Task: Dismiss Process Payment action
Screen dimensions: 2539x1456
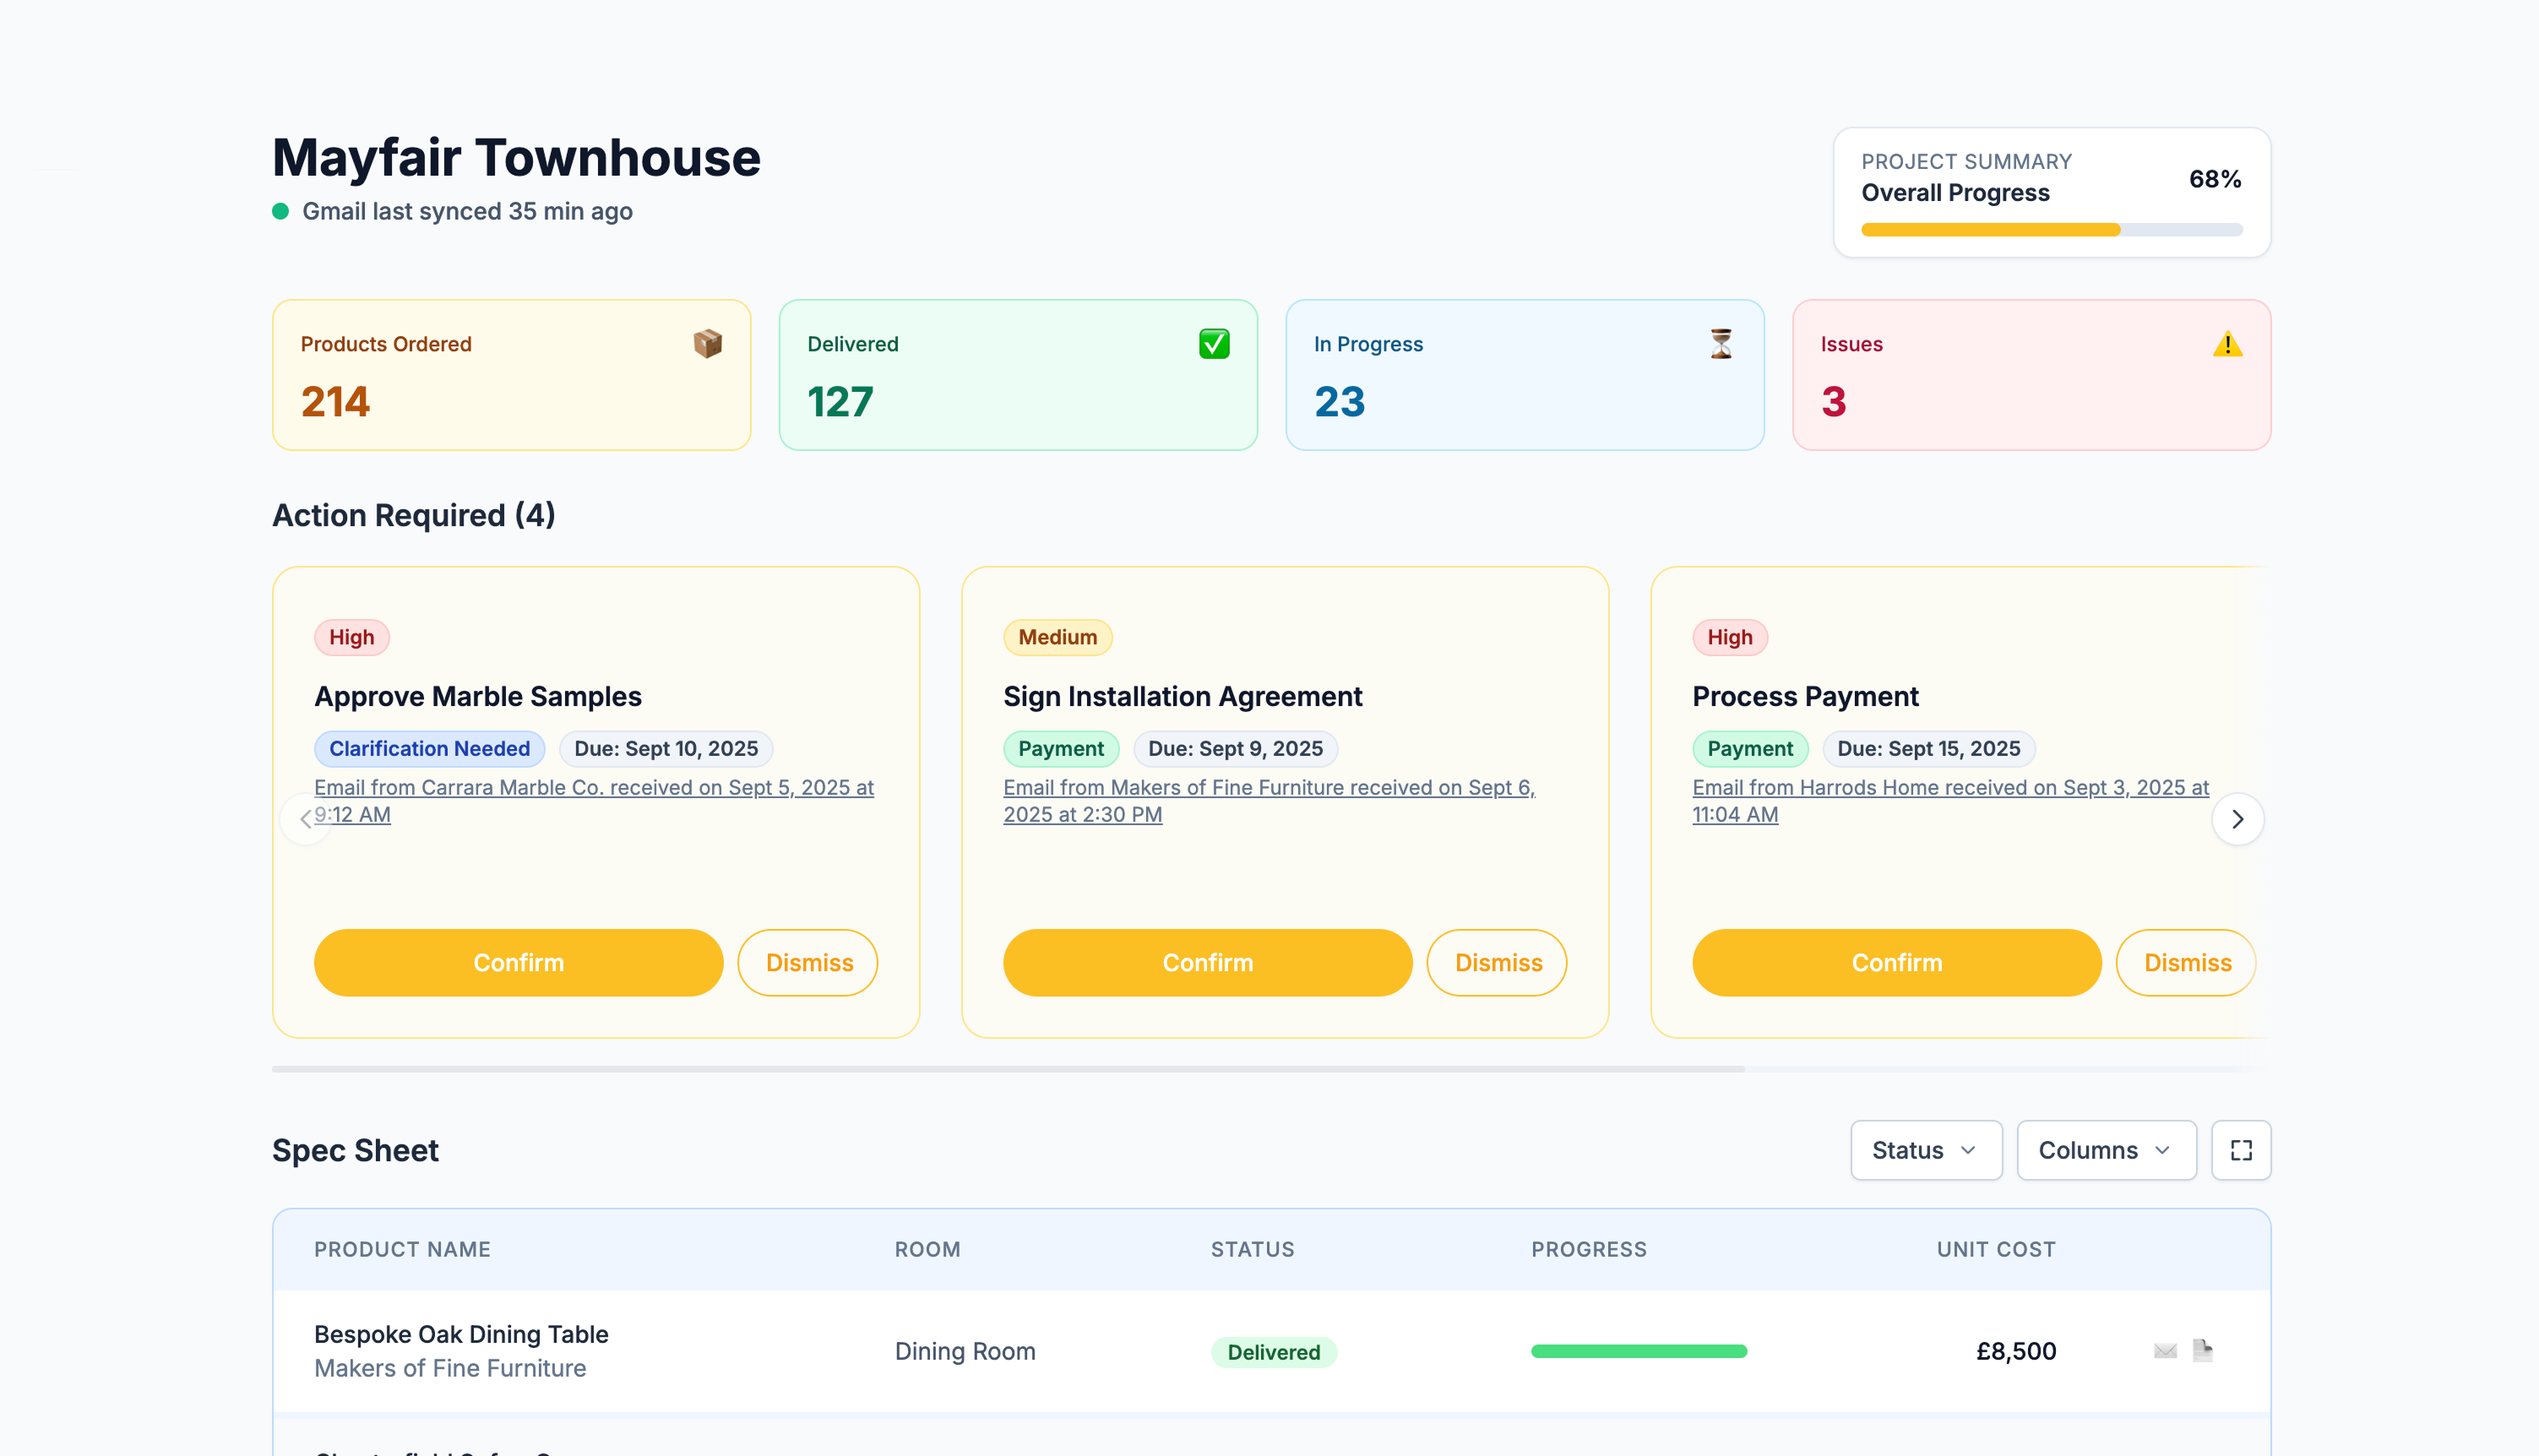Action: tap(2186, 962)
